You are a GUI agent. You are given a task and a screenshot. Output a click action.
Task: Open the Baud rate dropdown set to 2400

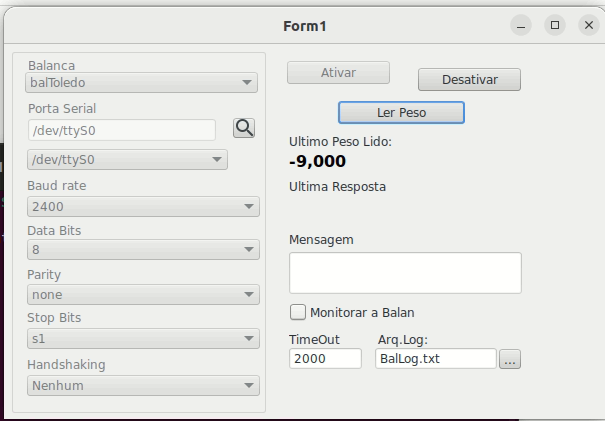(143, 207)
